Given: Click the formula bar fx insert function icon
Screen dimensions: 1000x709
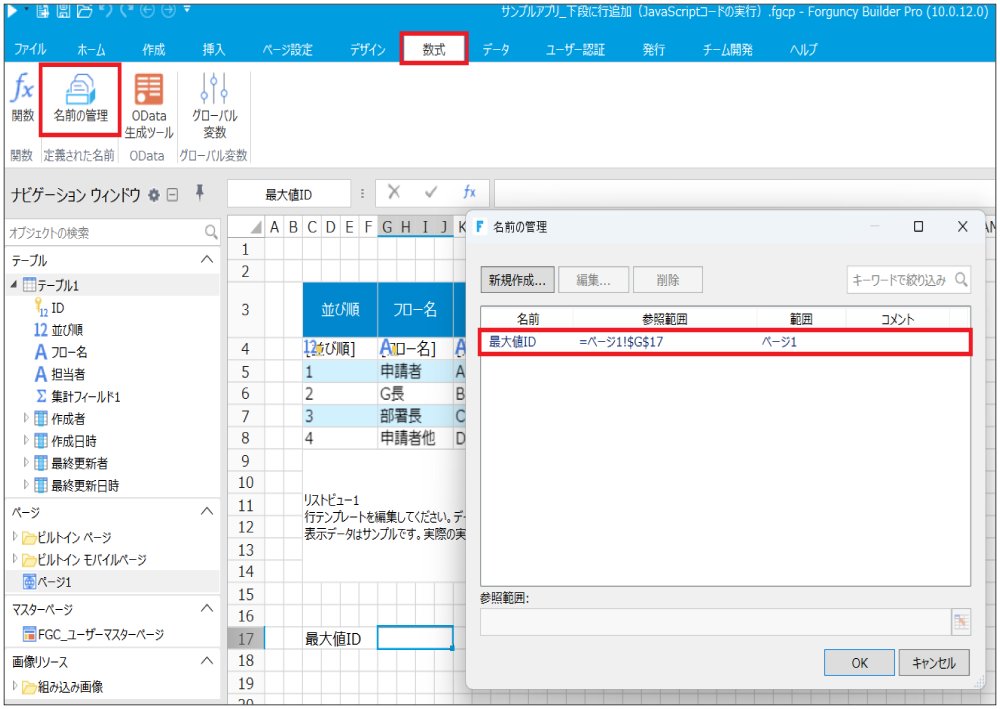Looking at the screenshot, I should click(469, 193).
